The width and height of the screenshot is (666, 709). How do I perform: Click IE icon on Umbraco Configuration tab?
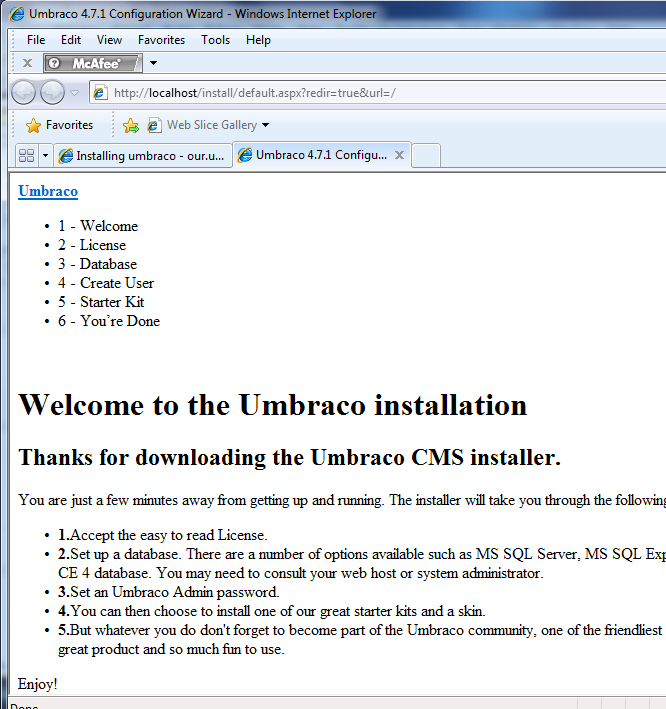tap(245, 155)
